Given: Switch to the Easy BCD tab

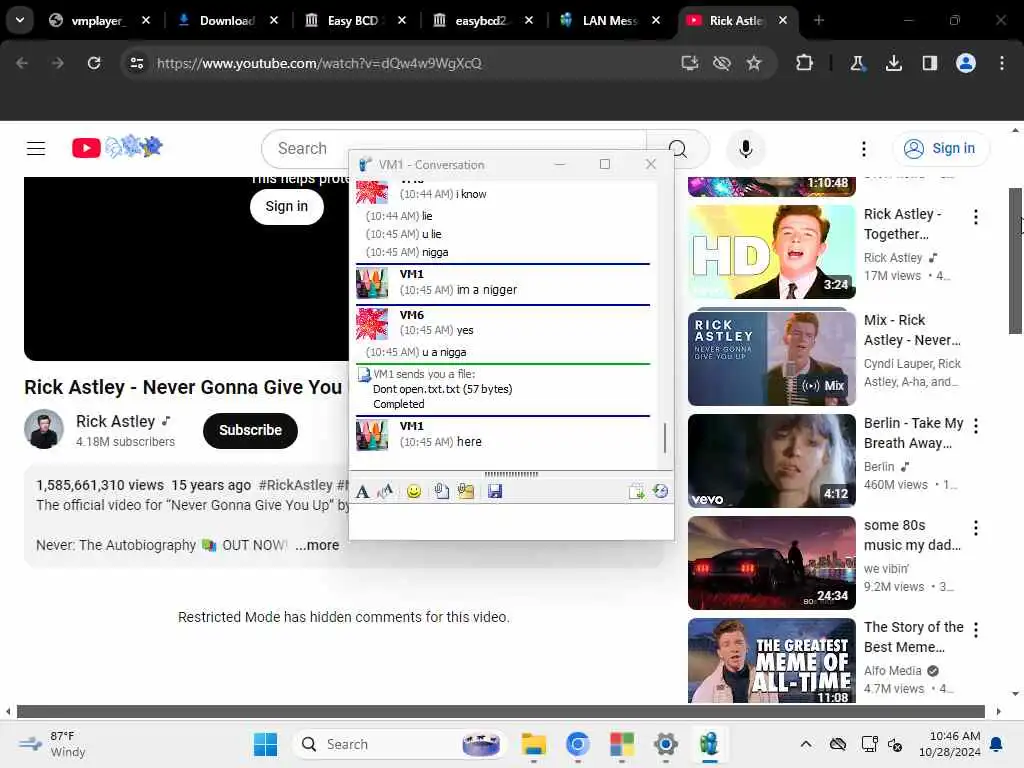Looking at the screenshot, I should 355,21.
